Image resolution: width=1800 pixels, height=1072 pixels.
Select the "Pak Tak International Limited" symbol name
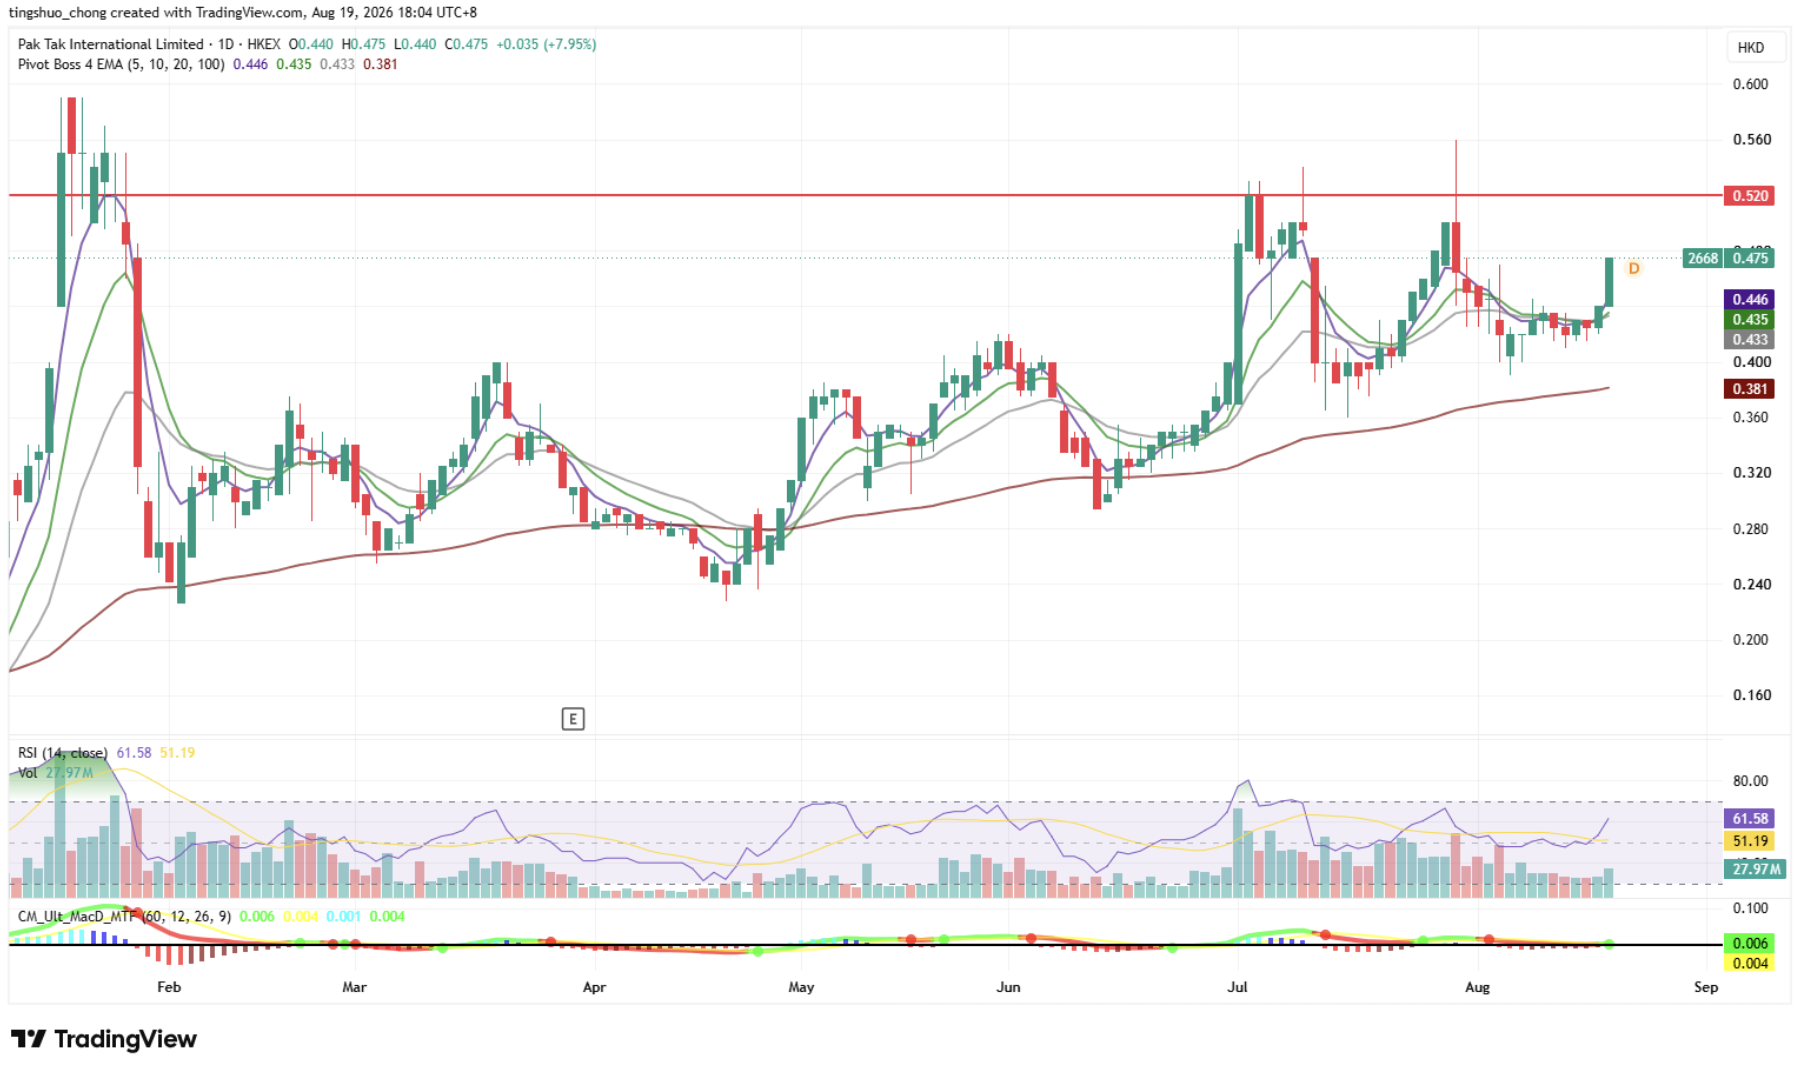pos(111,44)
